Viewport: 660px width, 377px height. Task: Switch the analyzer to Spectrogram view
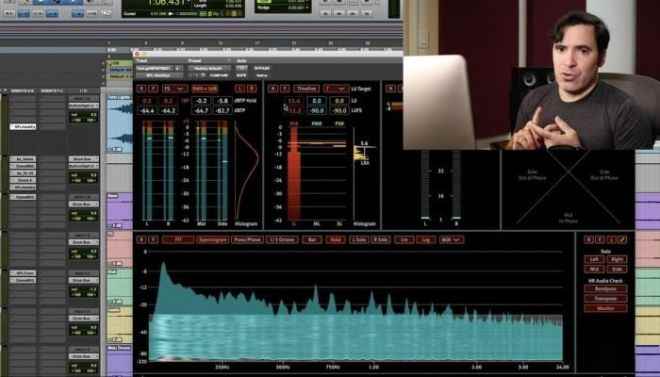tap(213, 240)
